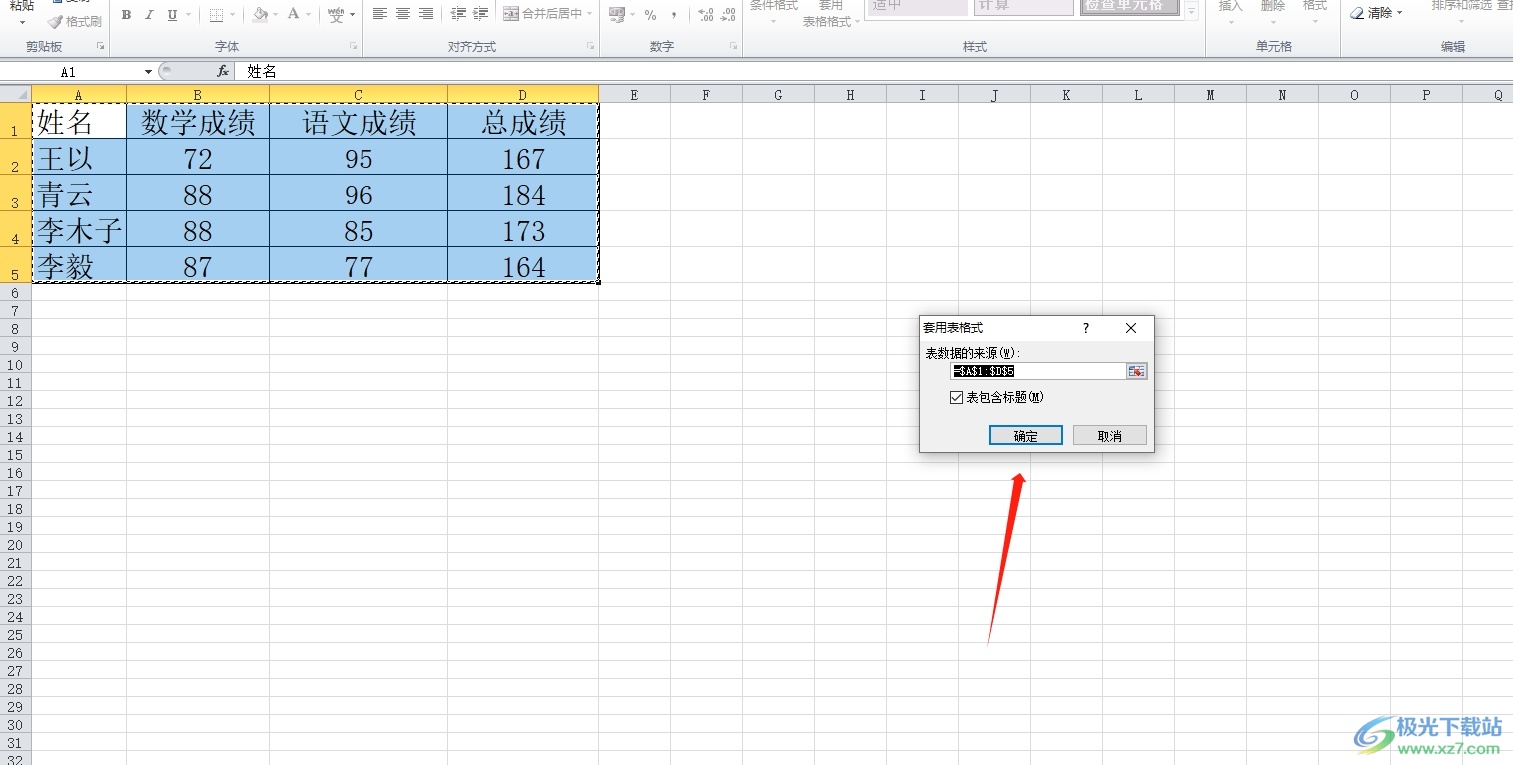The width and height of the screenshot is (1513, 765).
Task: Toggle italic formatting
Action: pyautogui.click(x=149, y=15)
